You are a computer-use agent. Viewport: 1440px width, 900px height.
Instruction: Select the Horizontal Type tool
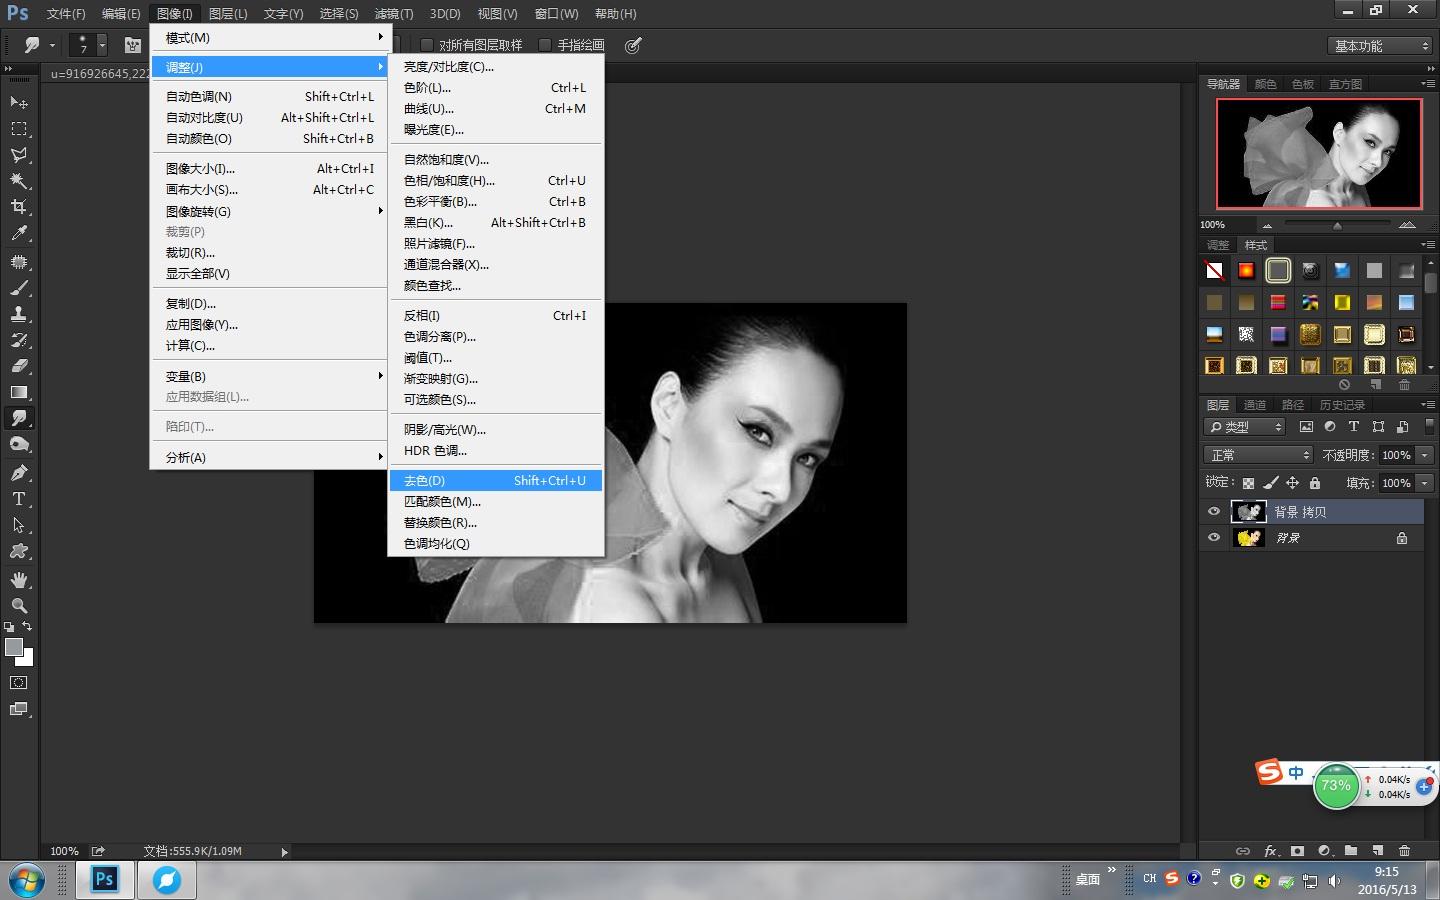19,498
